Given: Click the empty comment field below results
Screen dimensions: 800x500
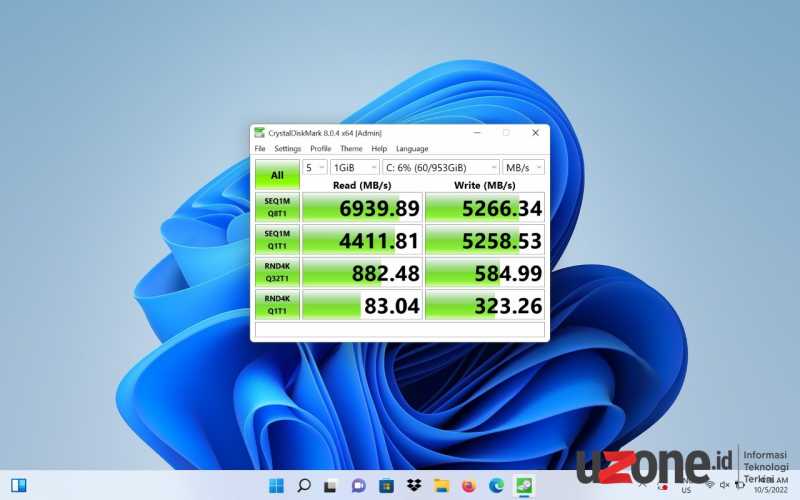Looking at the screenshot, I should pos(399,330).
